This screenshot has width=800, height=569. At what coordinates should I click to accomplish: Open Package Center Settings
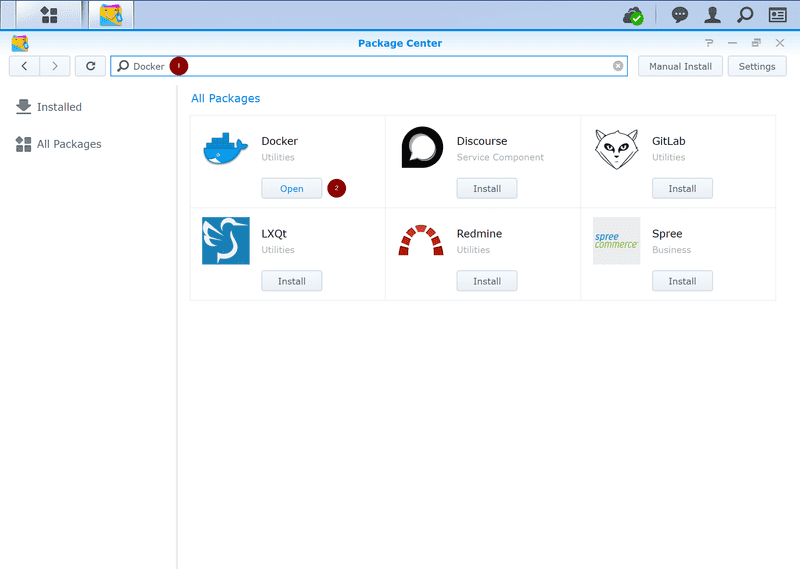click(x=757, y=66)
